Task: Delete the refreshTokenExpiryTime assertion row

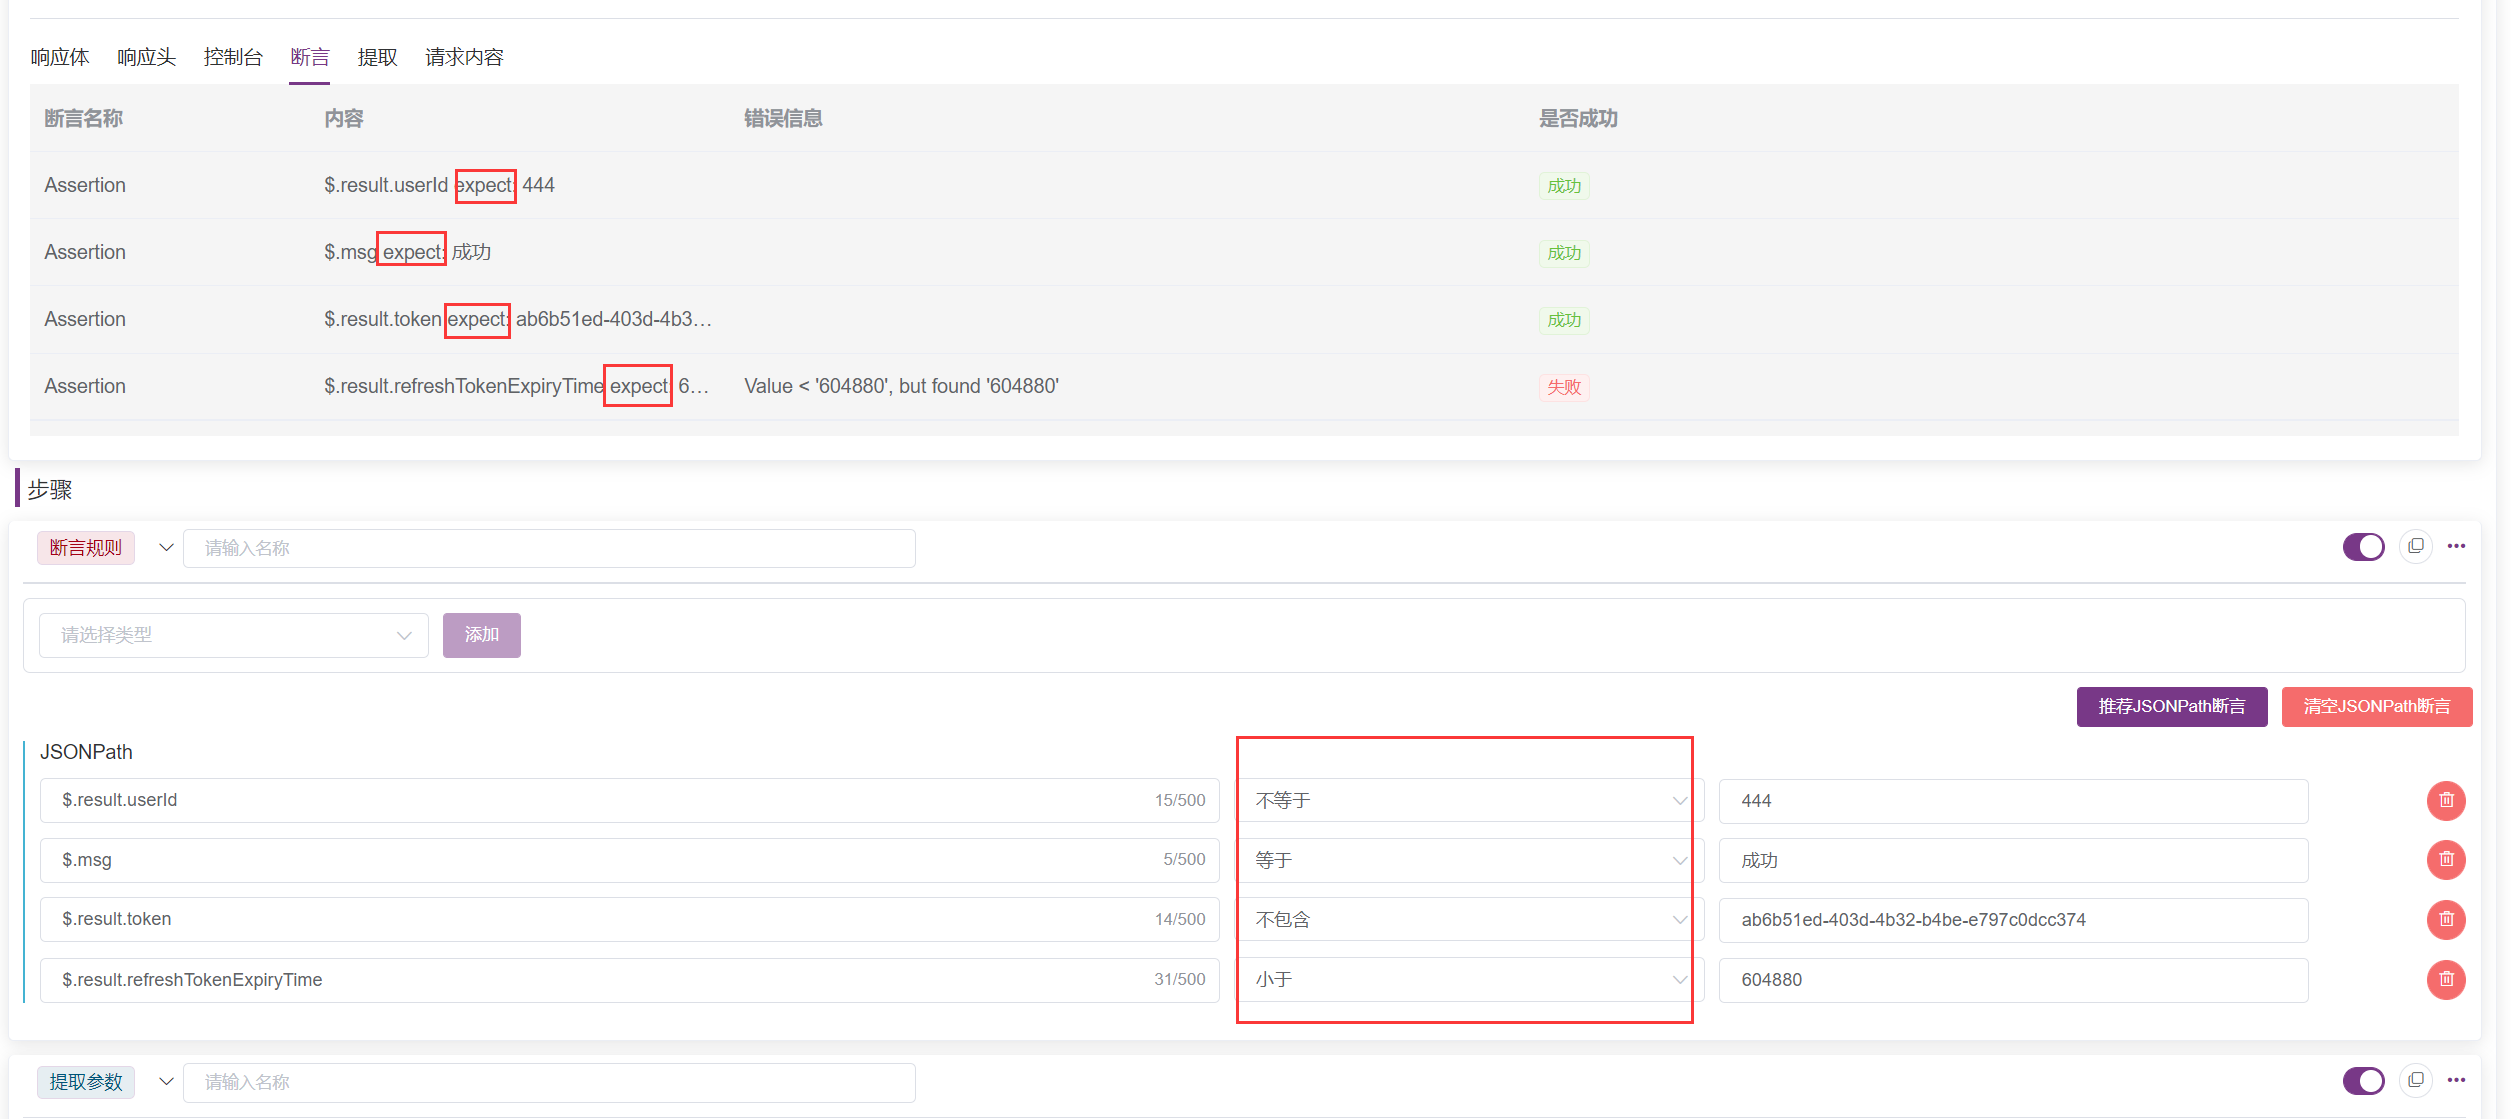Action: [x=2445, y=979]
